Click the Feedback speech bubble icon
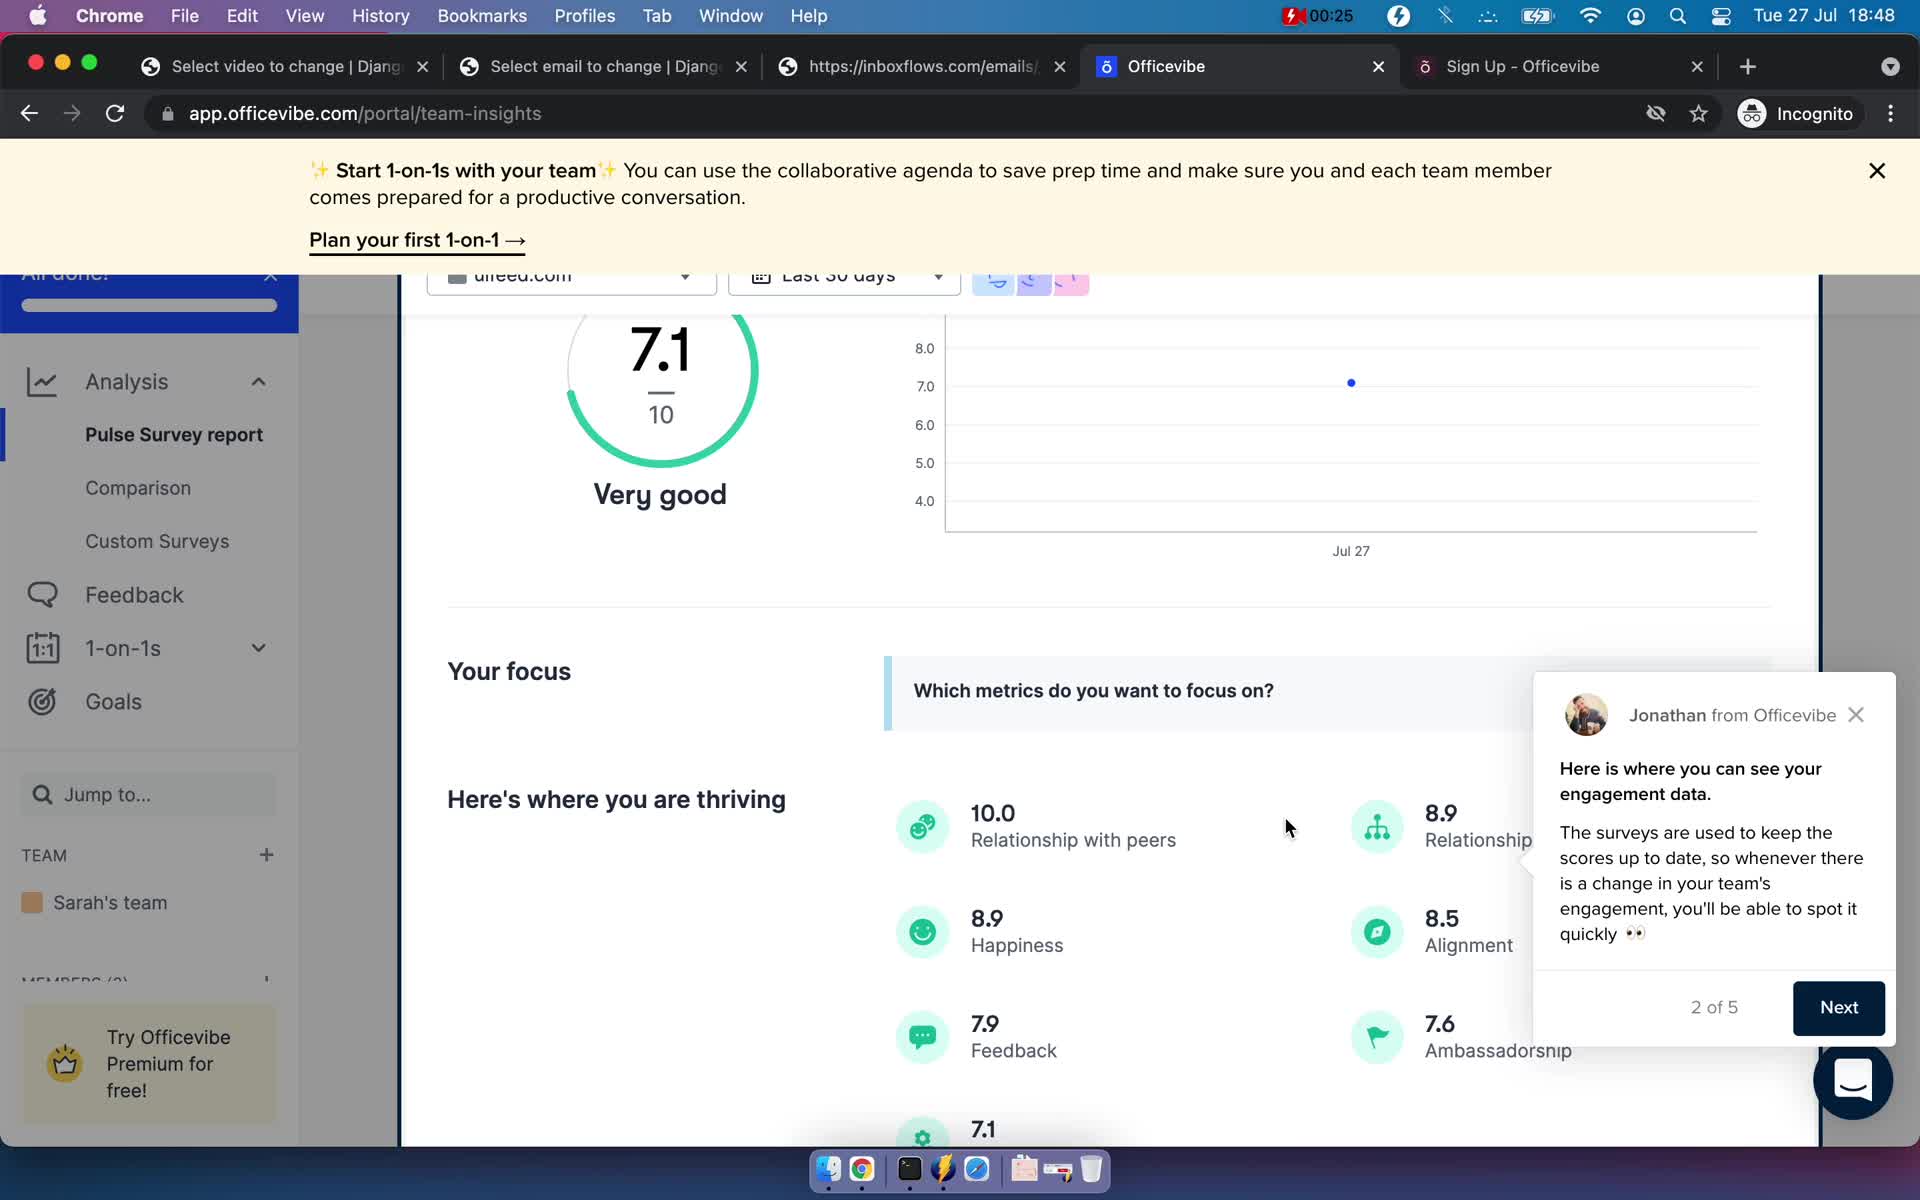1920x1200 pixels. click(x=42, y=595)
